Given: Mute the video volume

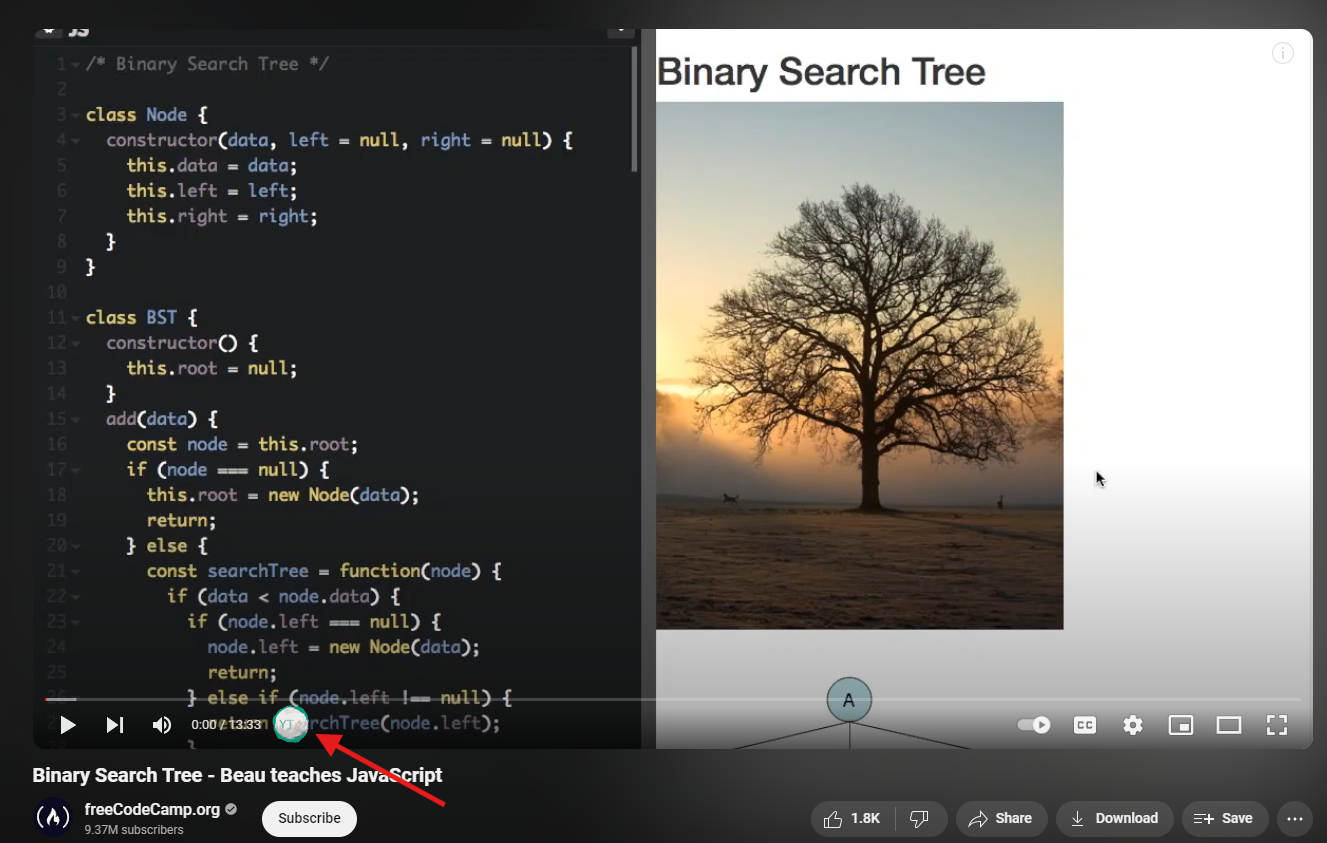Looking at the screenshot, I should pos(162,725).
